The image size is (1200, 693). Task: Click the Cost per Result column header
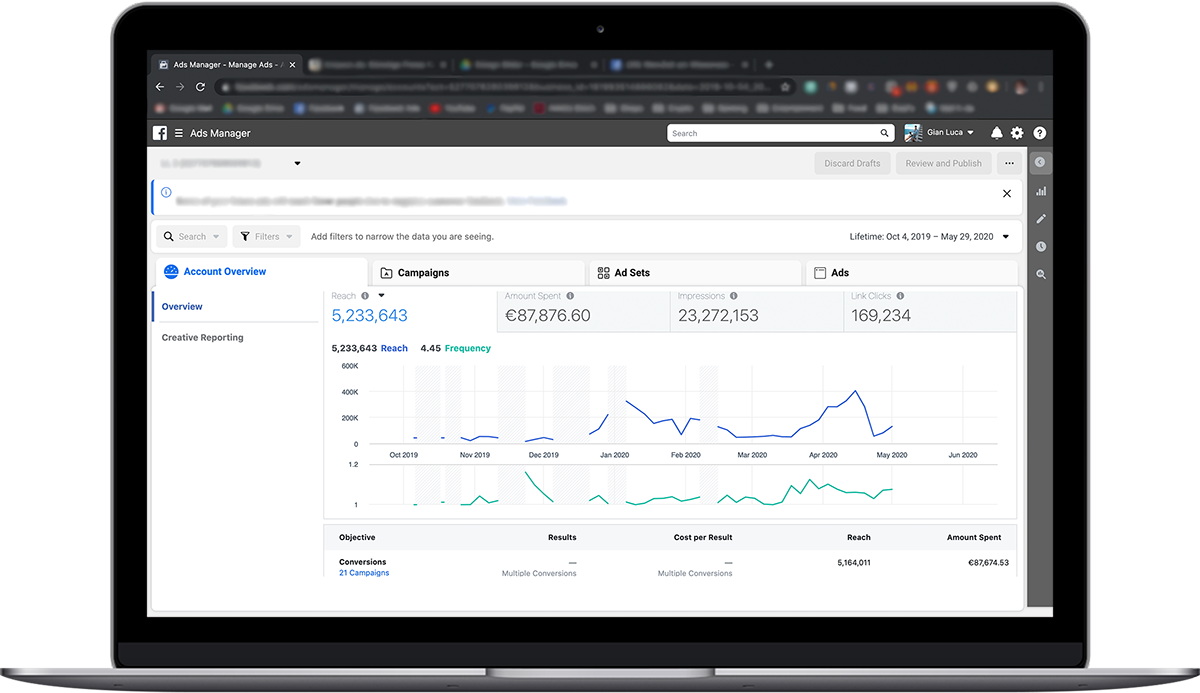click(703, 538)
